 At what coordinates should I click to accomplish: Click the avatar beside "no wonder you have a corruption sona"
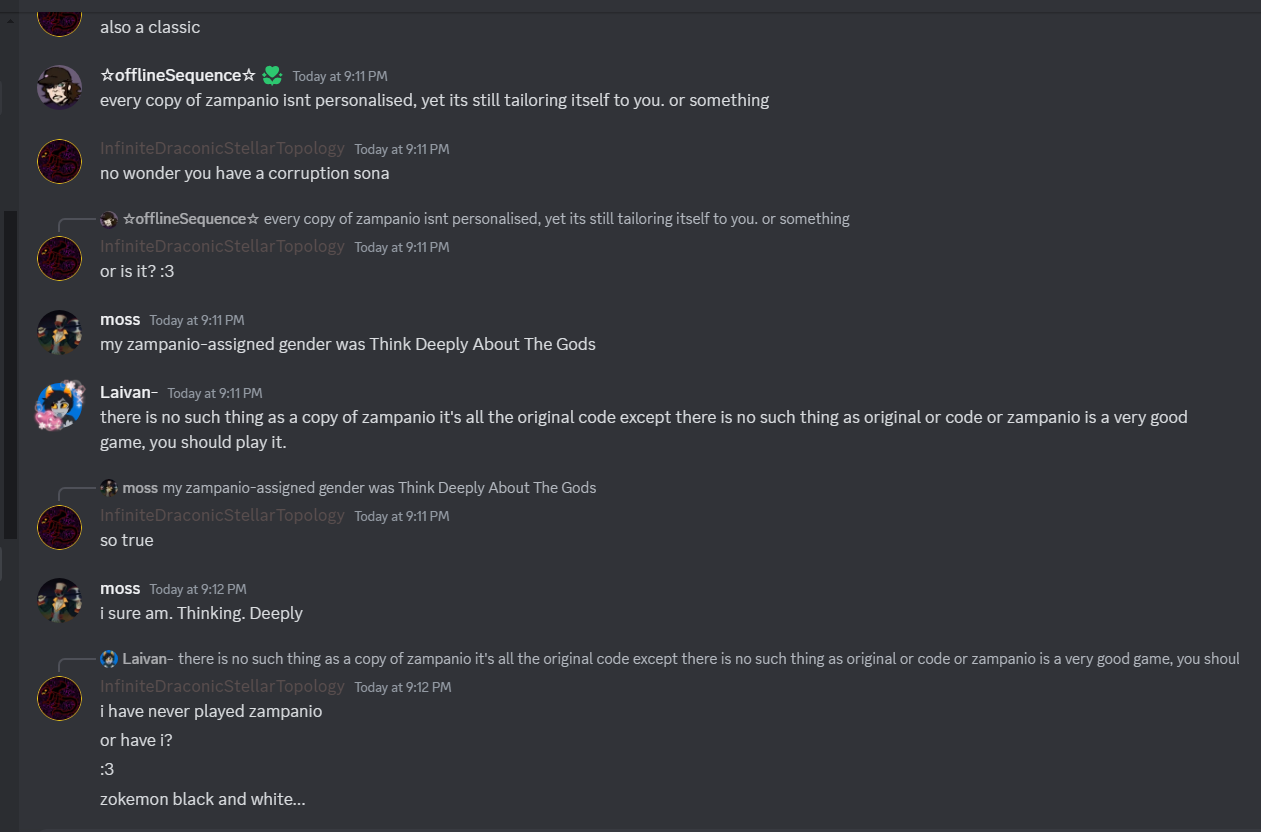point(59,160)
